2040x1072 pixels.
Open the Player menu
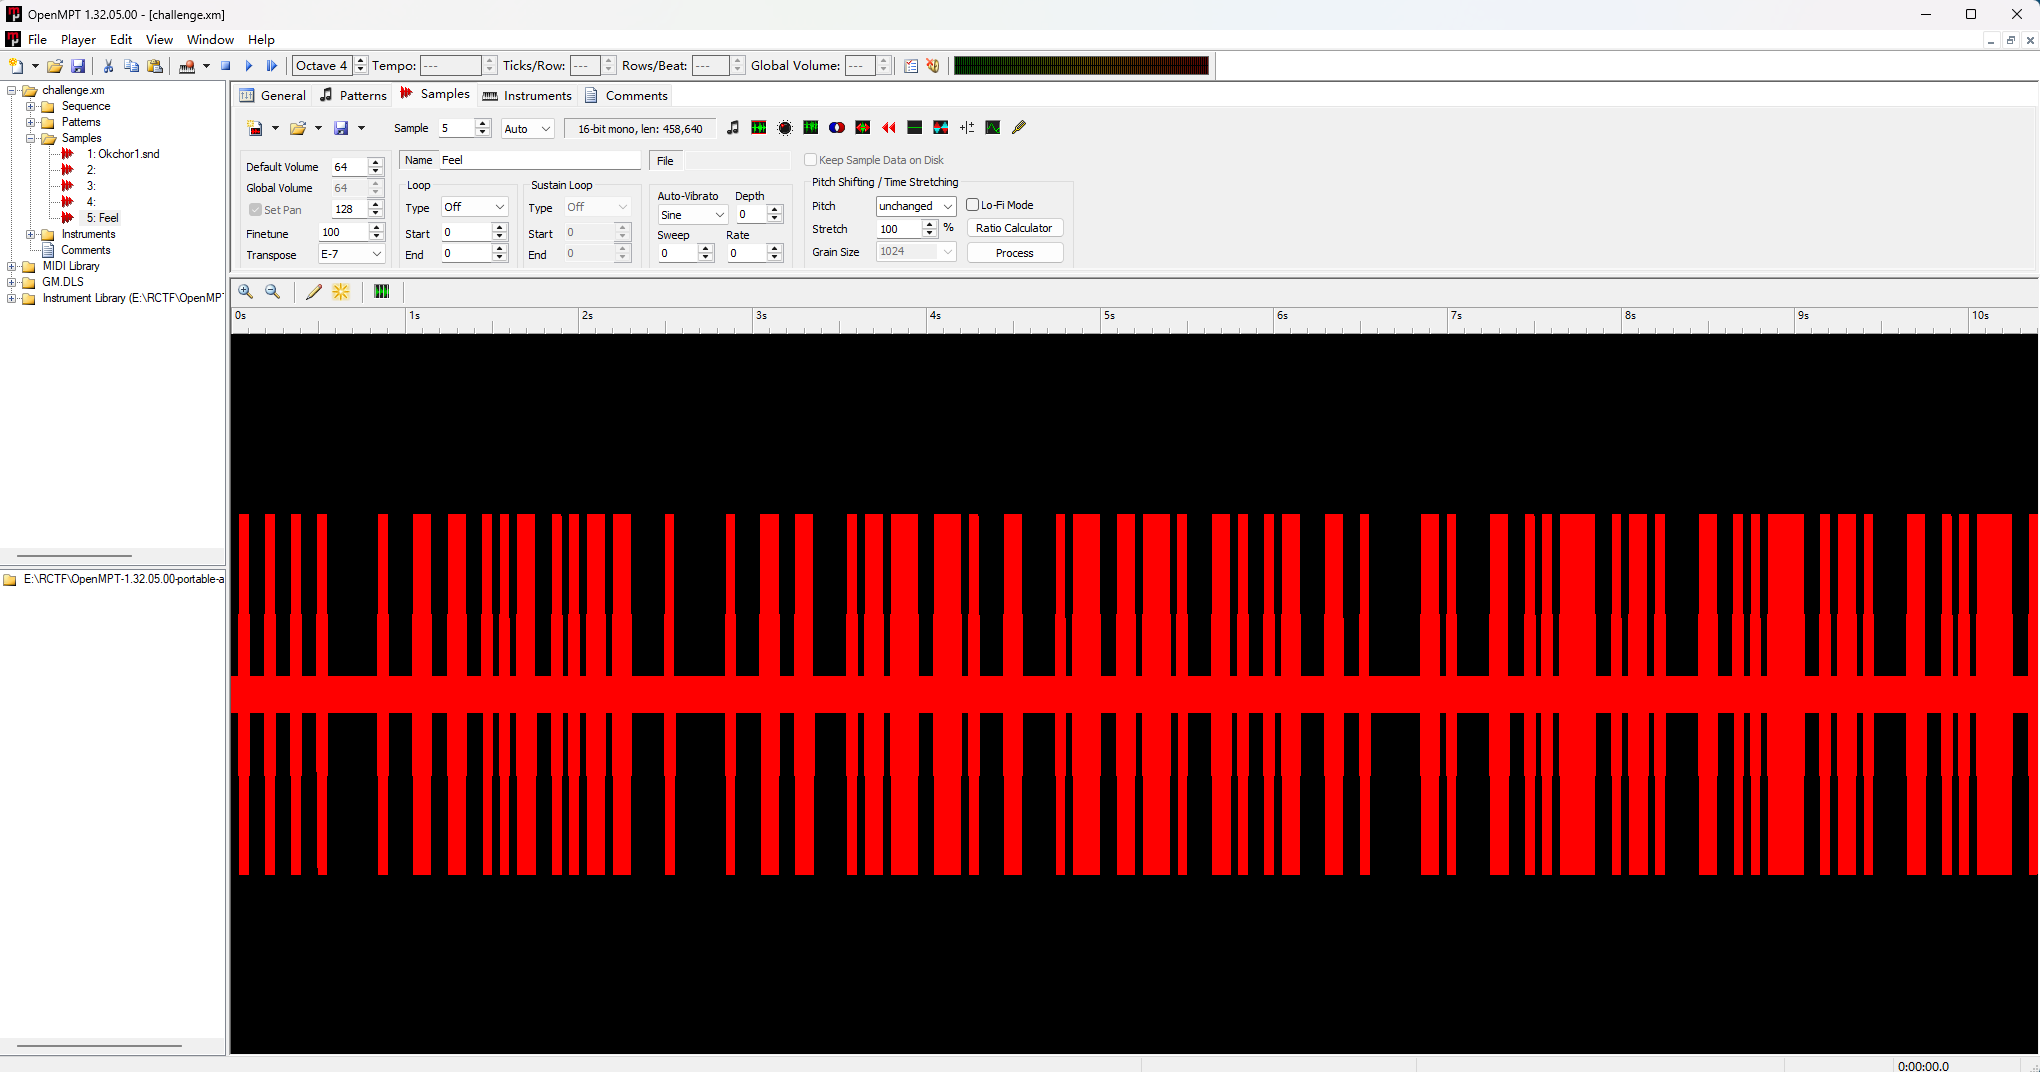(x=78, y=40)
